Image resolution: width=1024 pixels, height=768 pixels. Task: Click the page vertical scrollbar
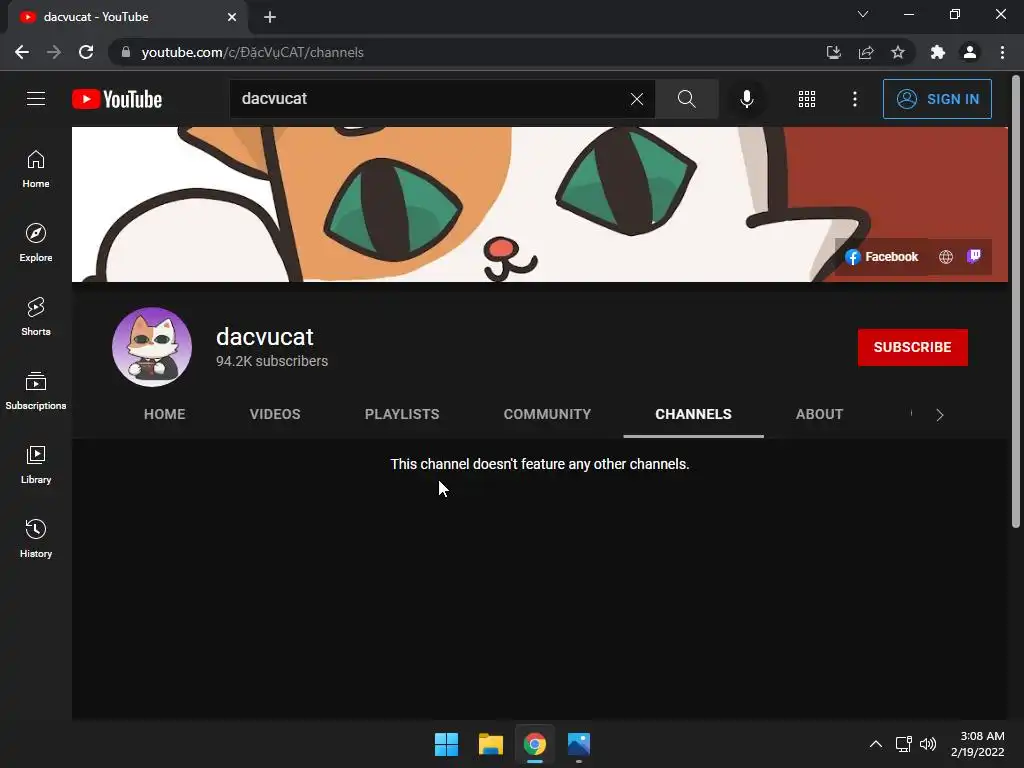1016,301
